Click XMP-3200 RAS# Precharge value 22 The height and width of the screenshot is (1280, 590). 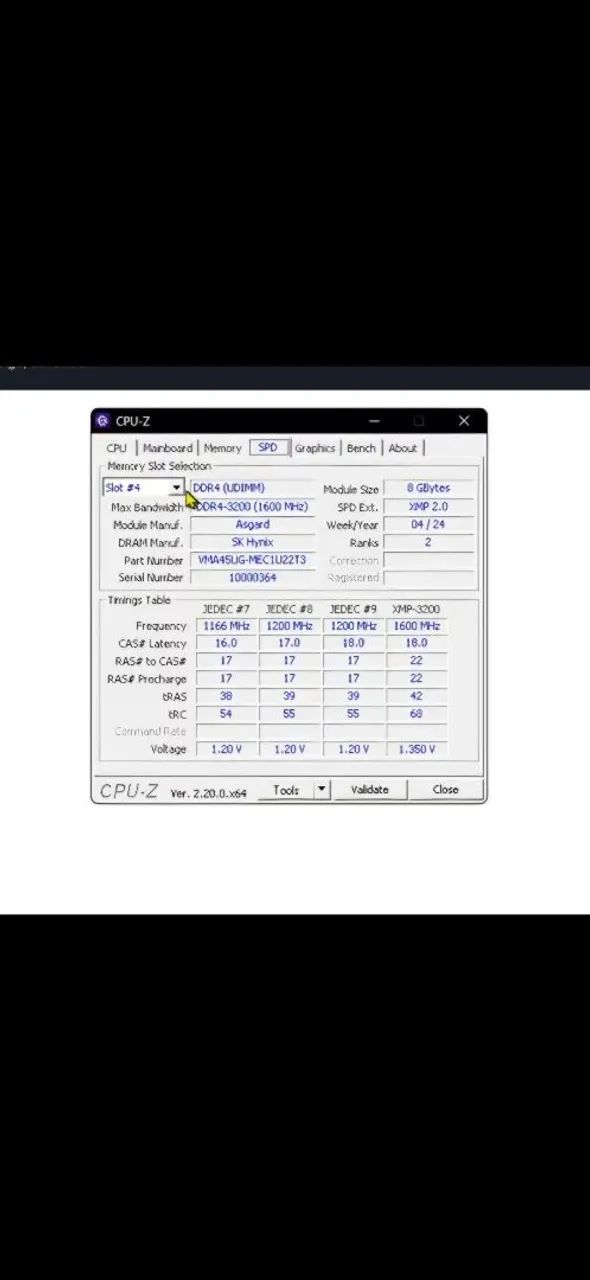pos(416,679)
